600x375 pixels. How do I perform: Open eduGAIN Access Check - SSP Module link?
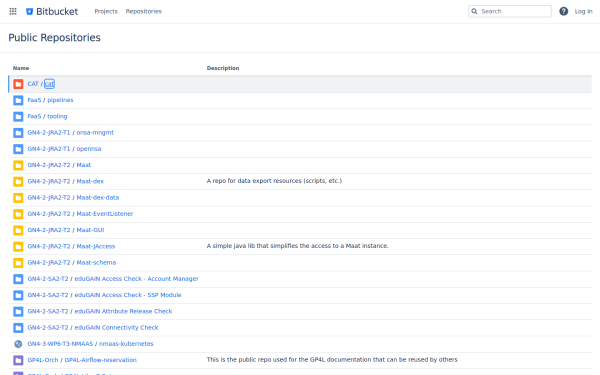tap(128, 295)
